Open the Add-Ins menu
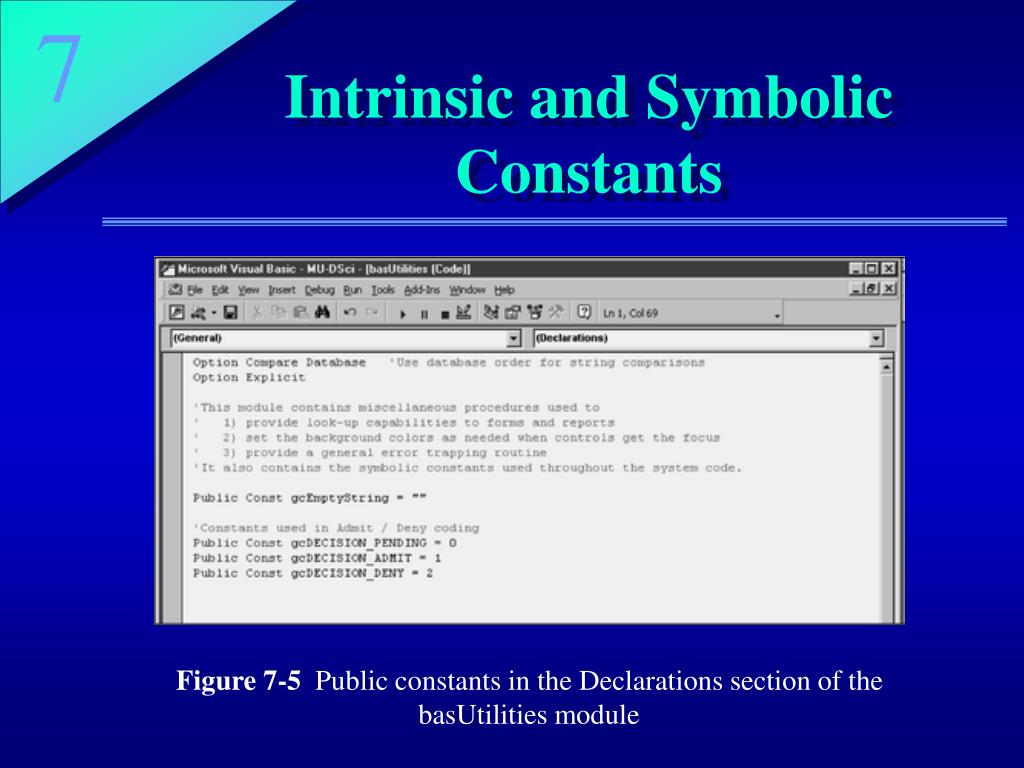 tap(422, 290)
